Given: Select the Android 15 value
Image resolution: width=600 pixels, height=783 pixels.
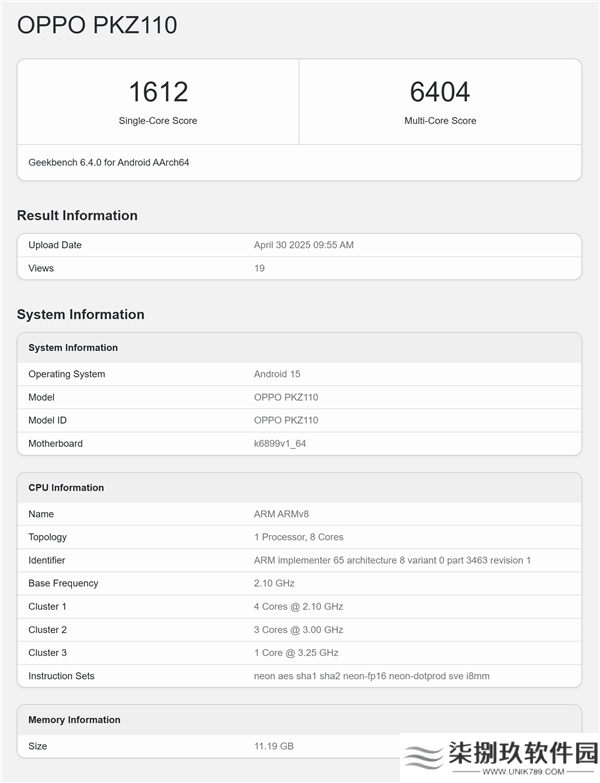Looking at the screenshot, I should (x=277, y=374).
